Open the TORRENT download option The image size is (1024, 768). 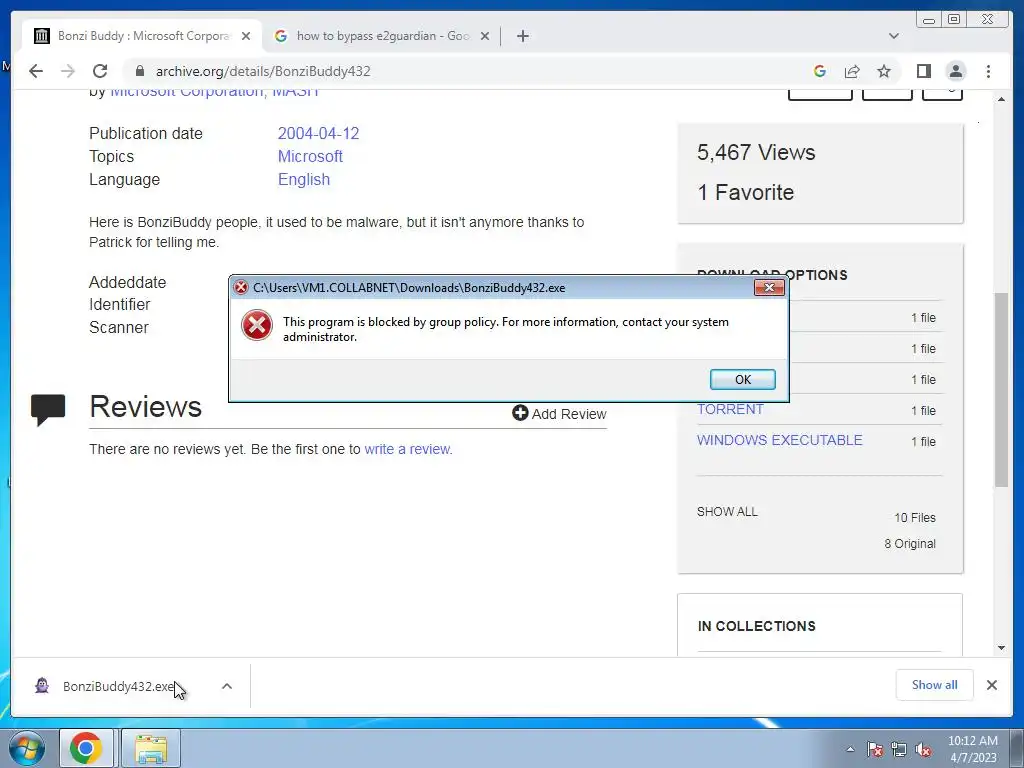(x=729, y=409)
